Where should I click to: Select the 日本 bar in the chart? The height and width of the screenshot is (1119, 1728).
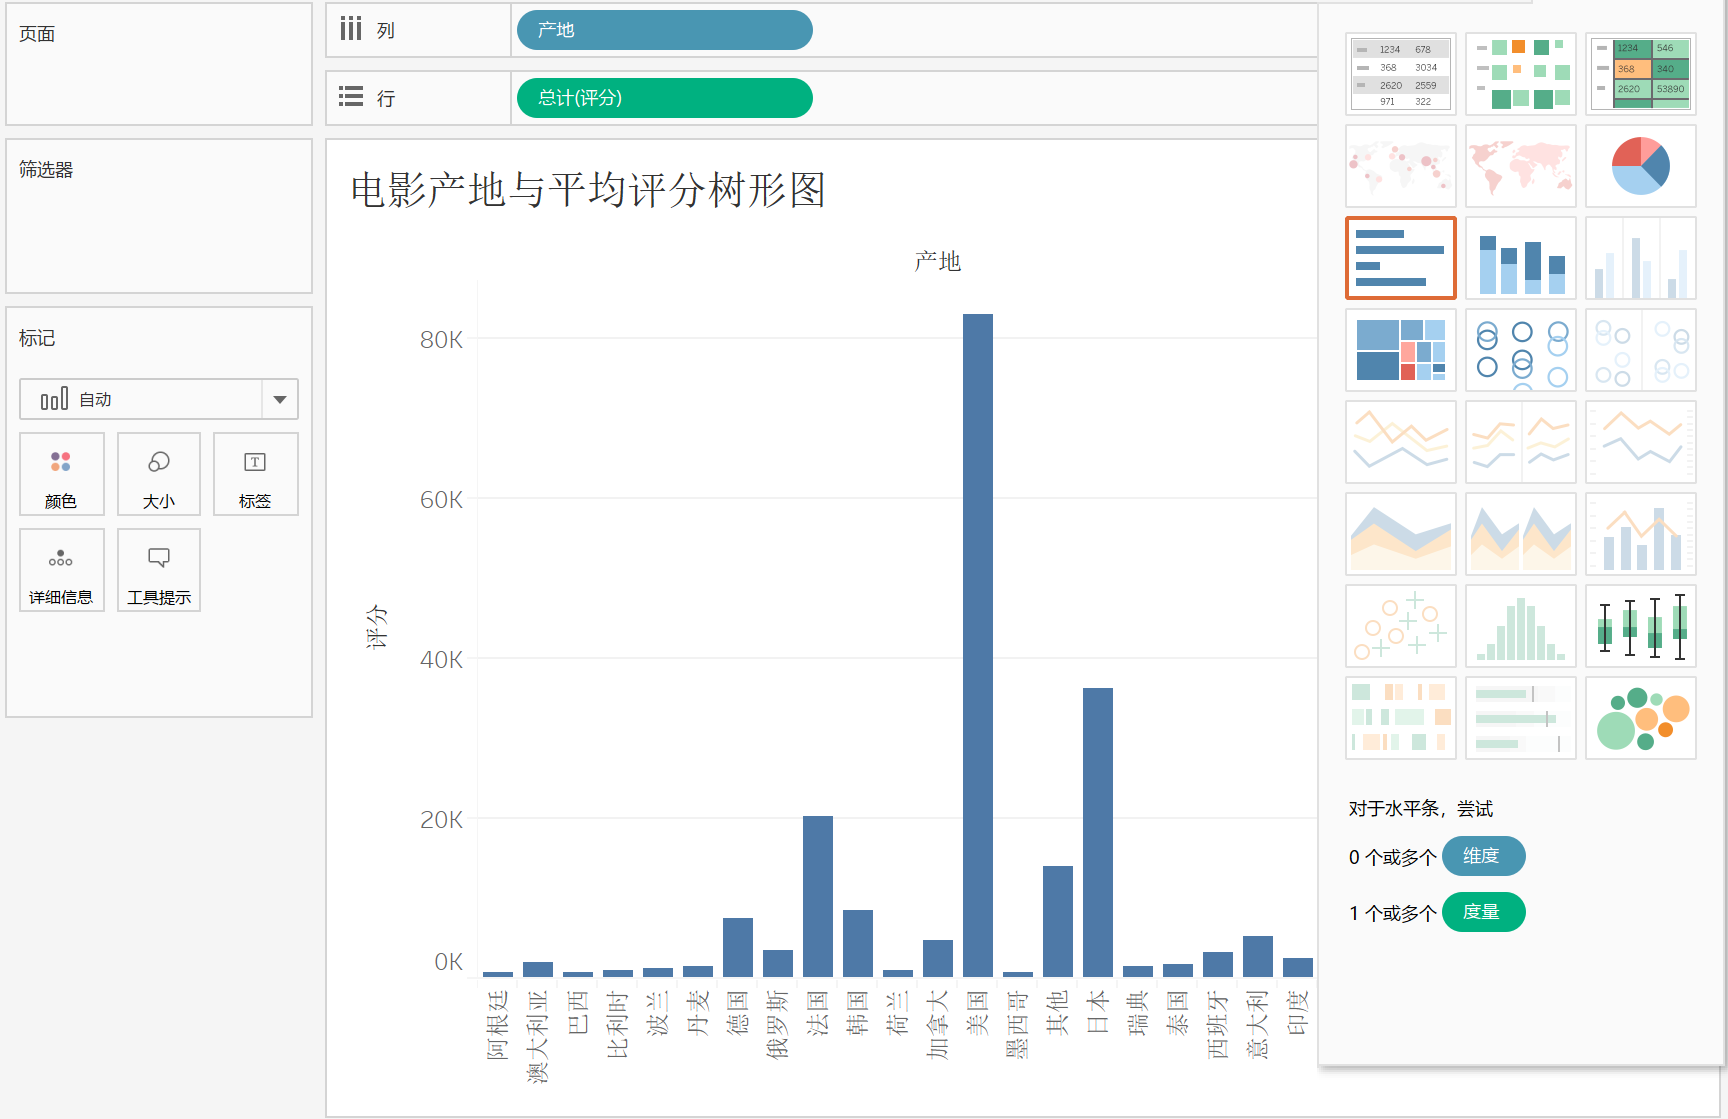click(1097, 832)
